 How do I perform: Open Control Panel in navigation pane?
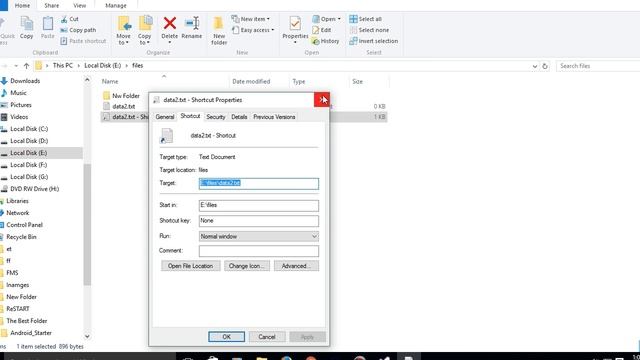click(x=24, y=225)
